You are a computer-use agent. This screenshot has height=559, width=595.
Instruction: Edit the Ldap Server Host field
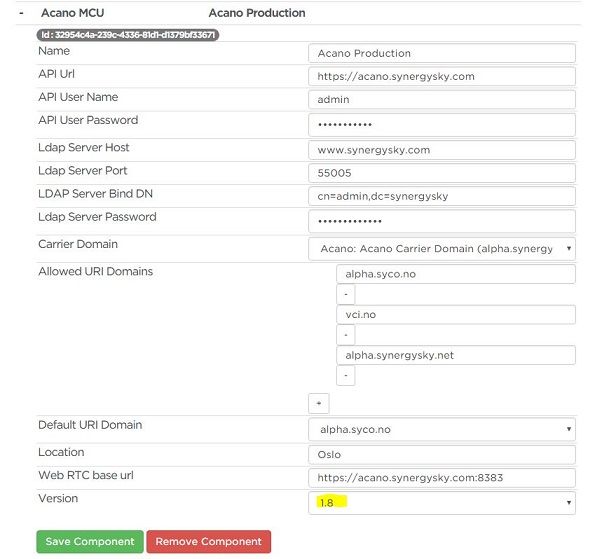pos(442,150)
